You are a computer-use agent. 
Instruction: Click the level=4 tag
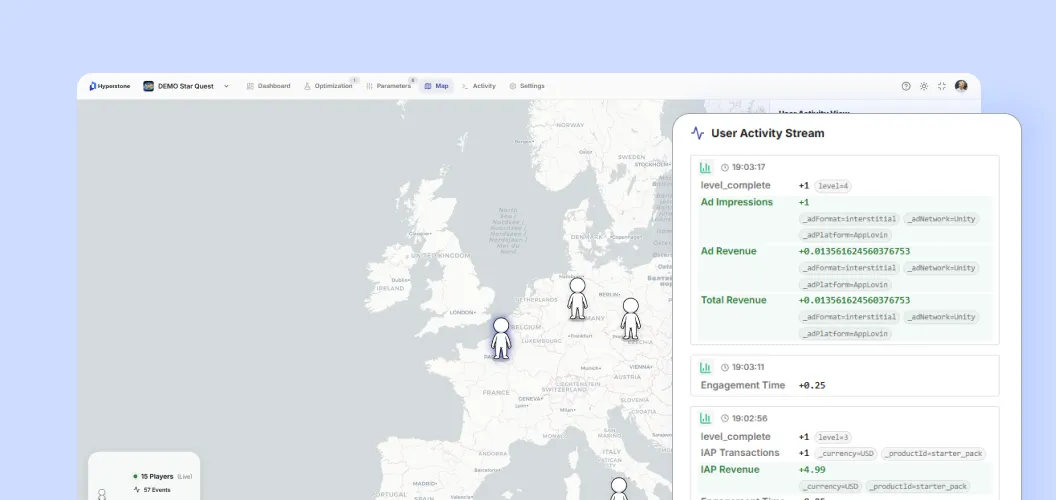(x=832, y=186)
